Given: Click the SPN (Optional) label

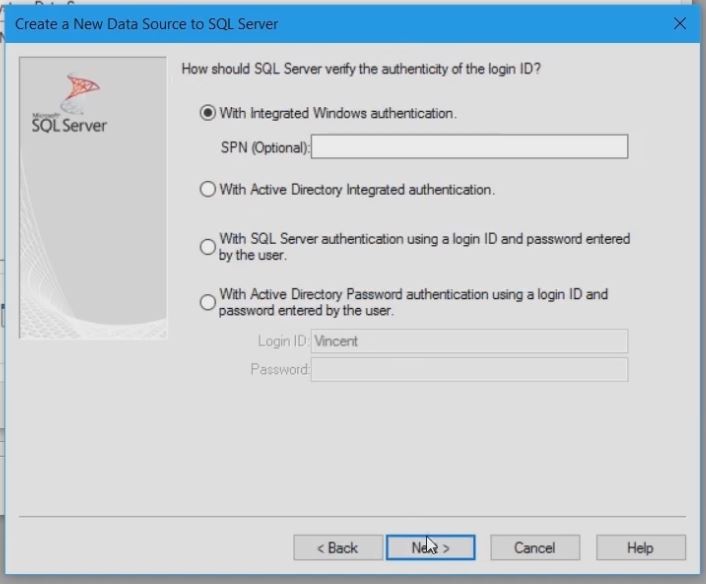Looking at the screenshot, I should [x=265, y=148].
